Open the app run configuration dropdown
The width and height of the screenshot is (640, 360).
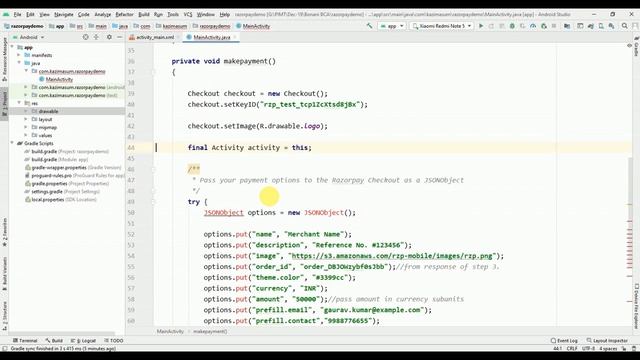tap(391, 26)
